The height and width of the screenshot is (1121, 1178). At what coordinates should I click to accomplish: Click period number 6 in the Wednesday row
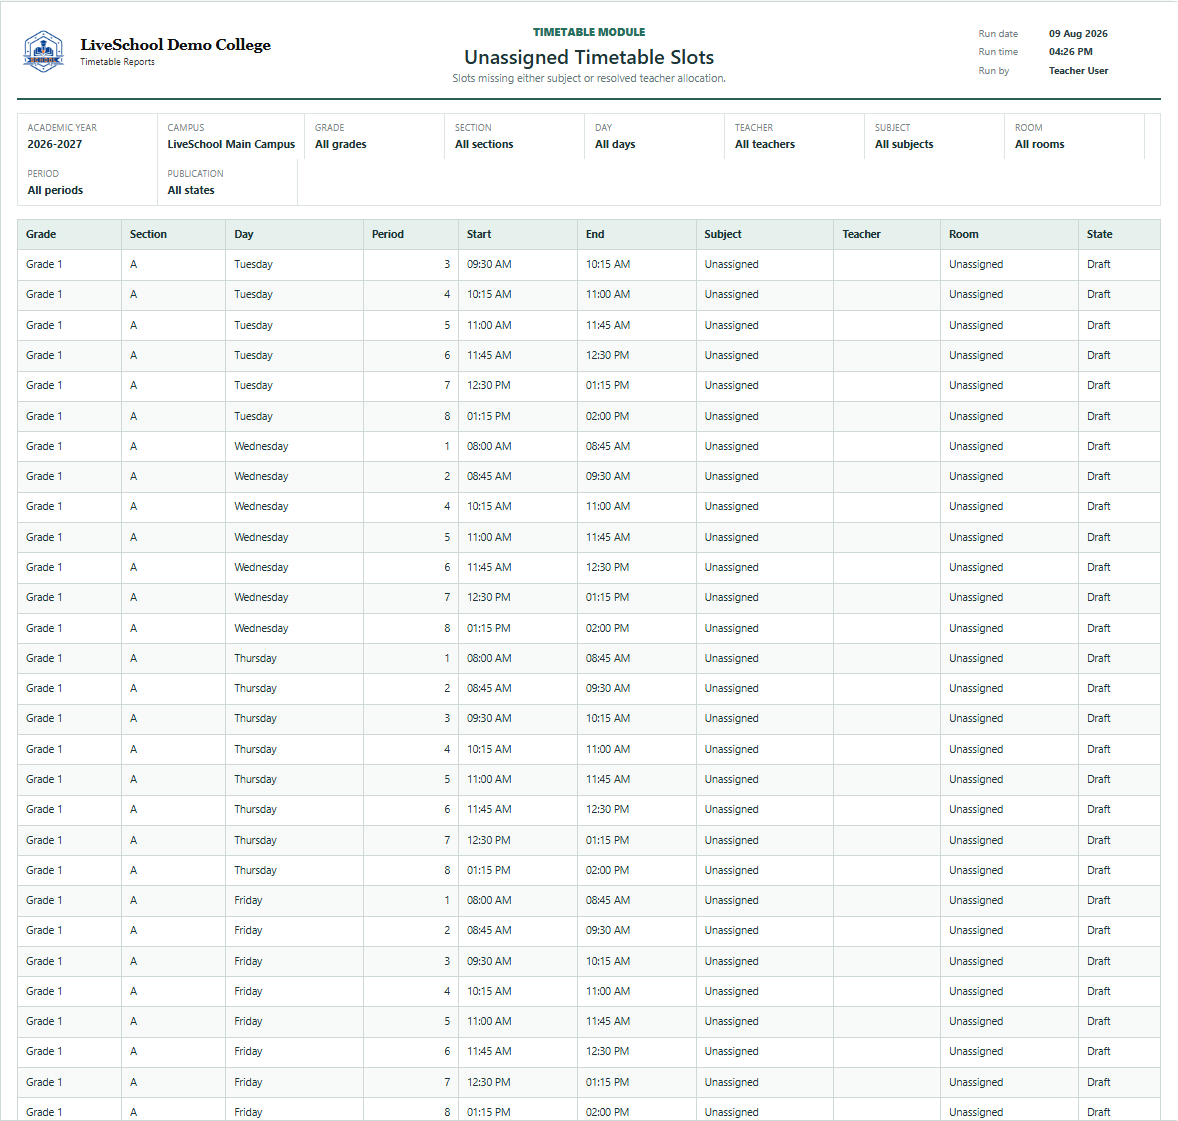pos(447,567)
